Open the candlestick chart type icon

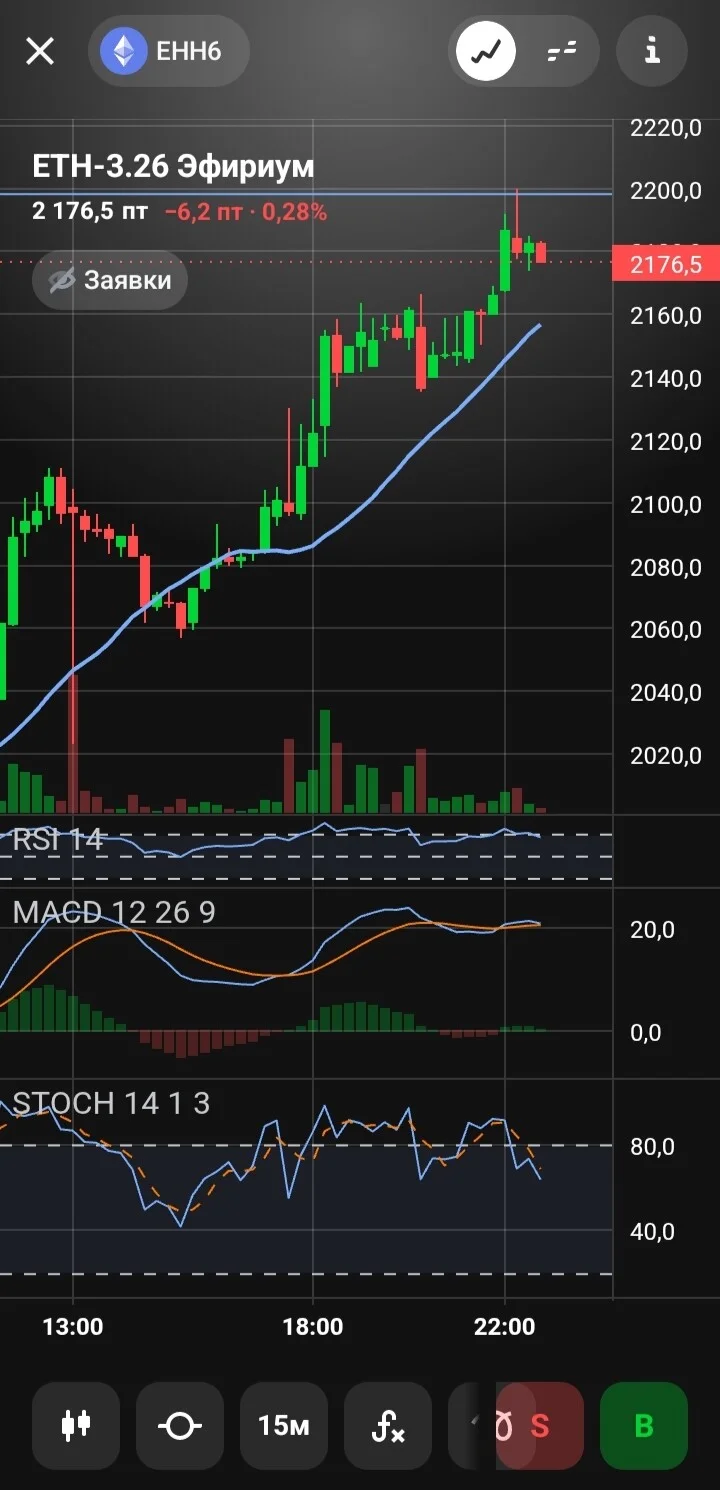pos(76,1425)
